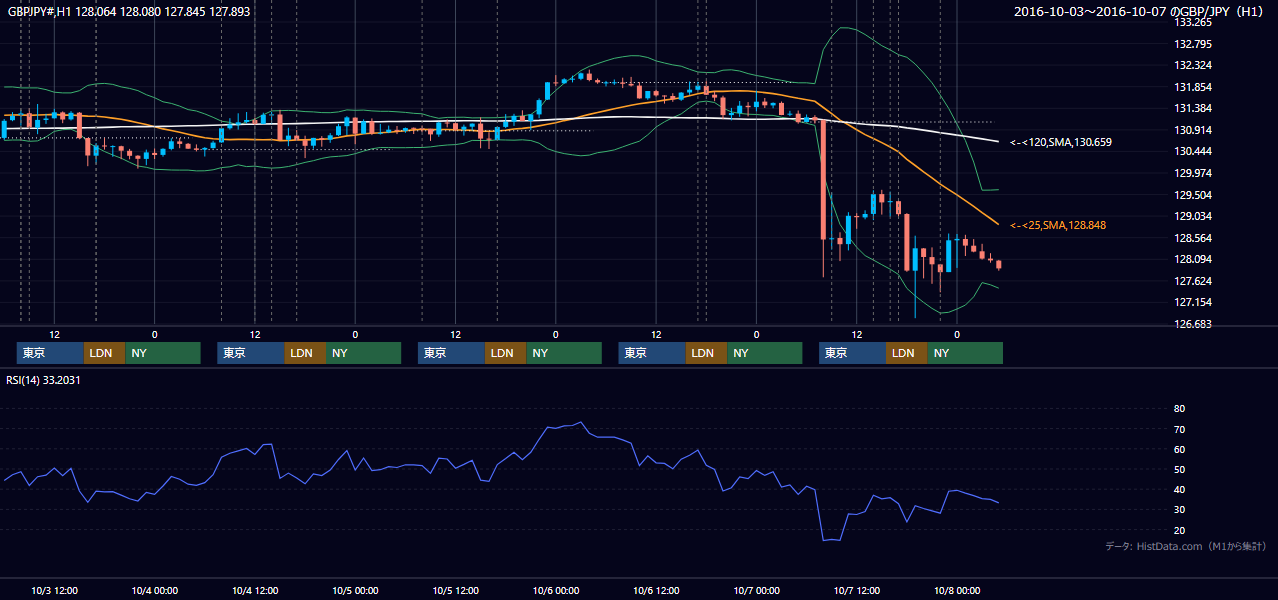The width and height of the screenshot is (1278, 600).
Task: Click the GBPJPY#,H1 symbol header text
Action: coord(130,12)
